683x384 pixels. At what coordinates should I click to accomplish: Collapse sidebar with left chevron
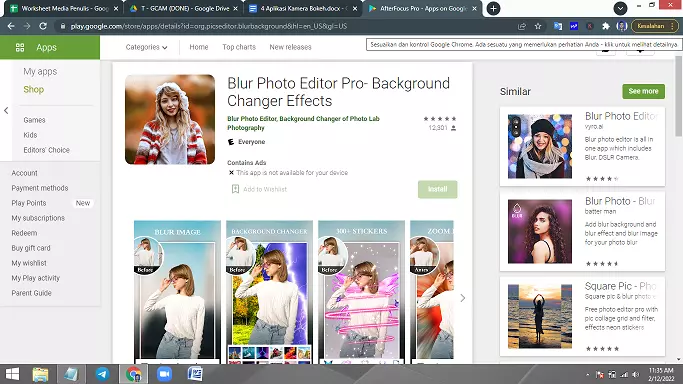click(x=6, y=111)
